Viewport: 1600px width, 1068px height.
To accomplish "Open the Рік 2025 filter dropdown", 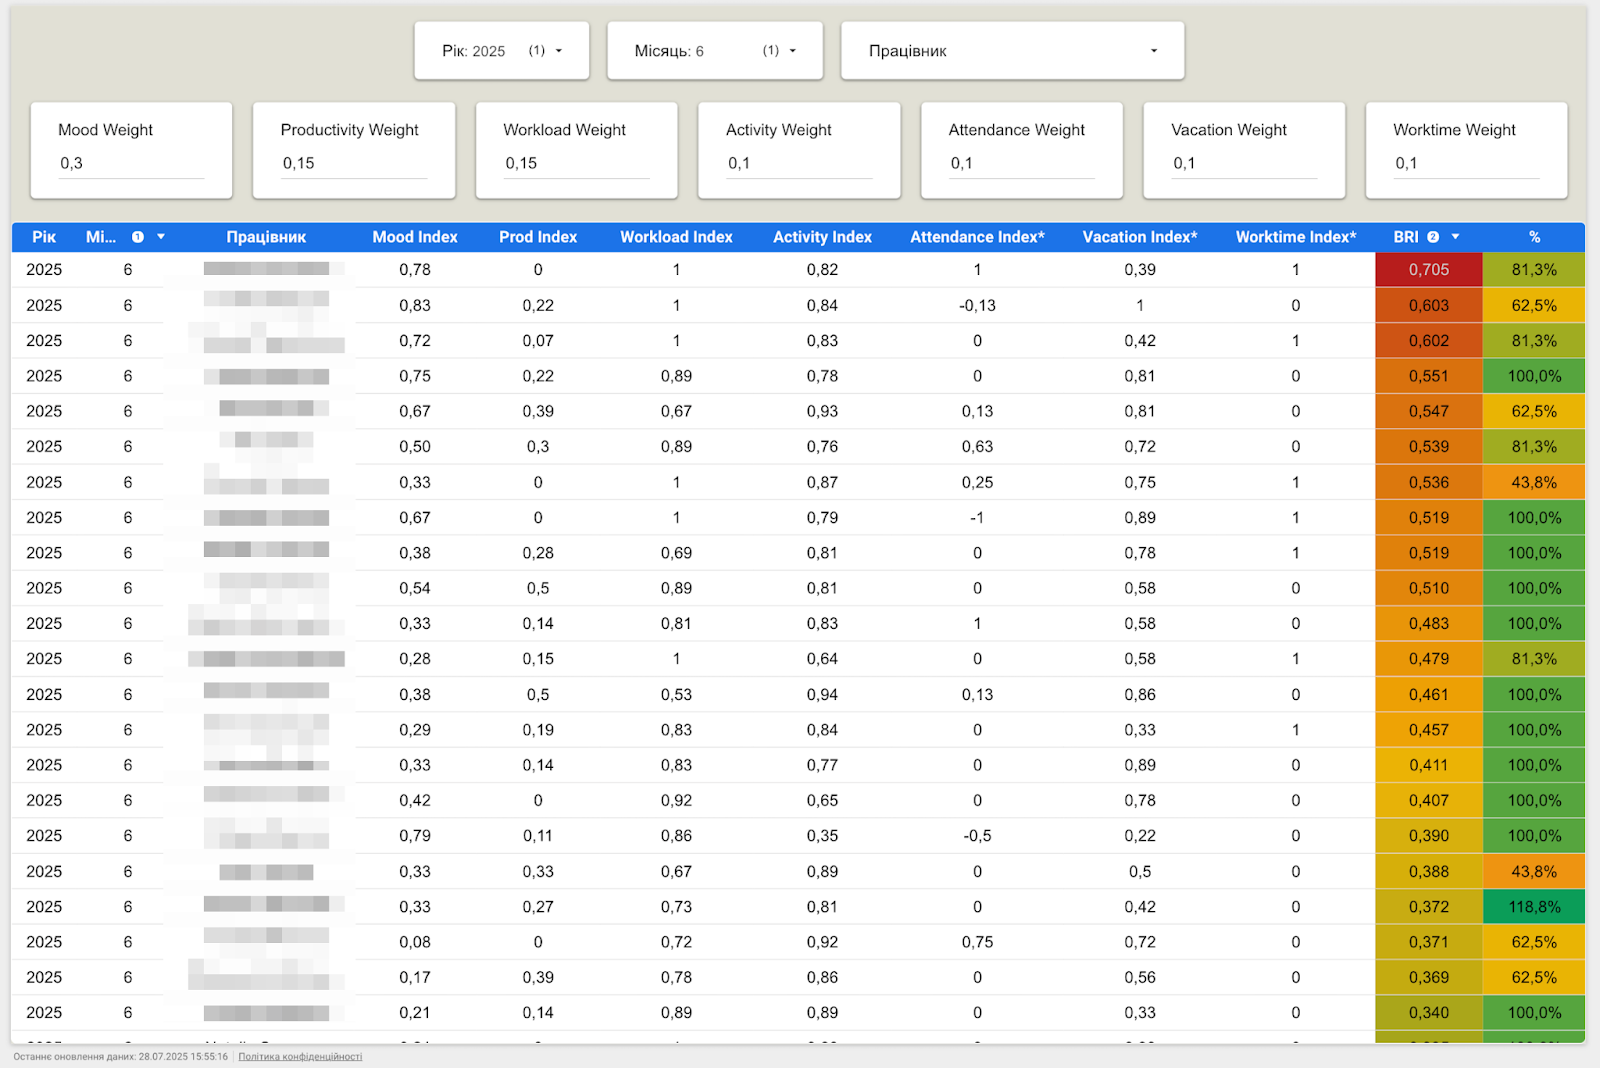I will [x=502, y=51].
